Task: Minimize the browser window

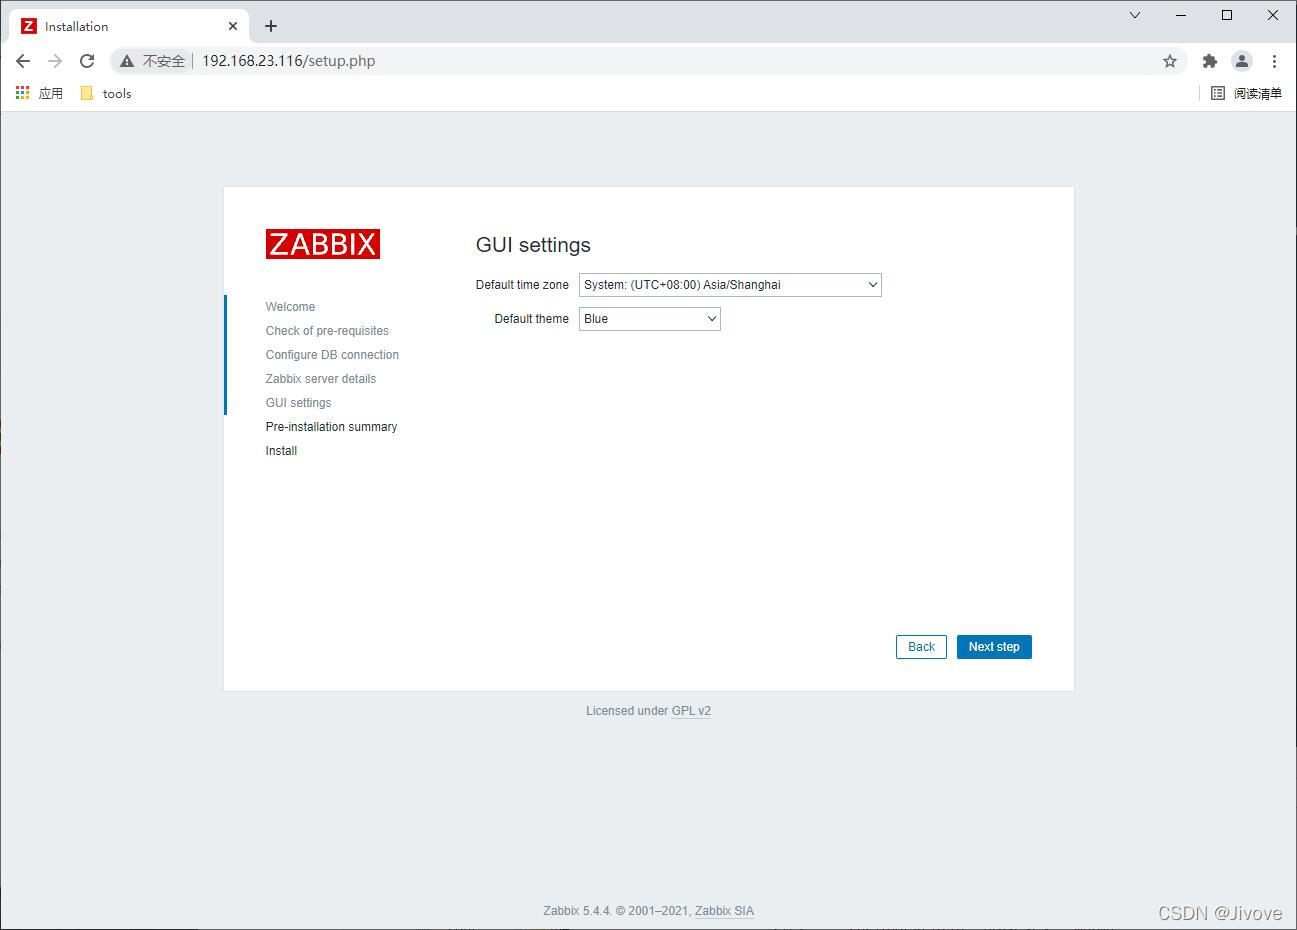Action: pyautogui.click(x=1181, y=15)
